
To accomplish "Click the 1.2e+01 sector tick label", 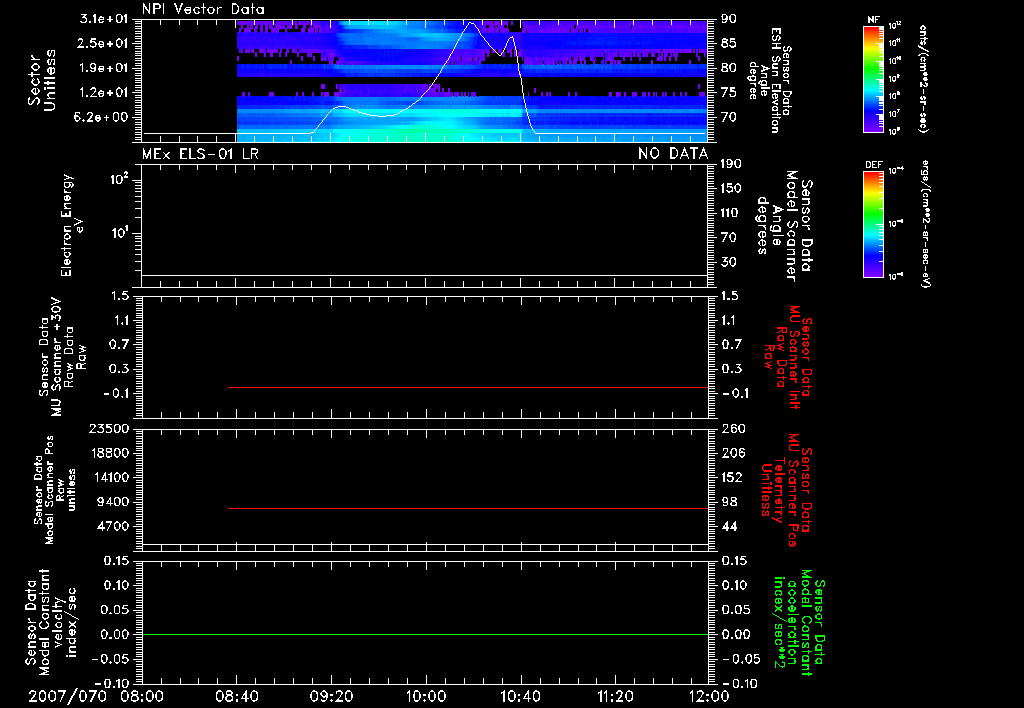I will coord(105,93).
